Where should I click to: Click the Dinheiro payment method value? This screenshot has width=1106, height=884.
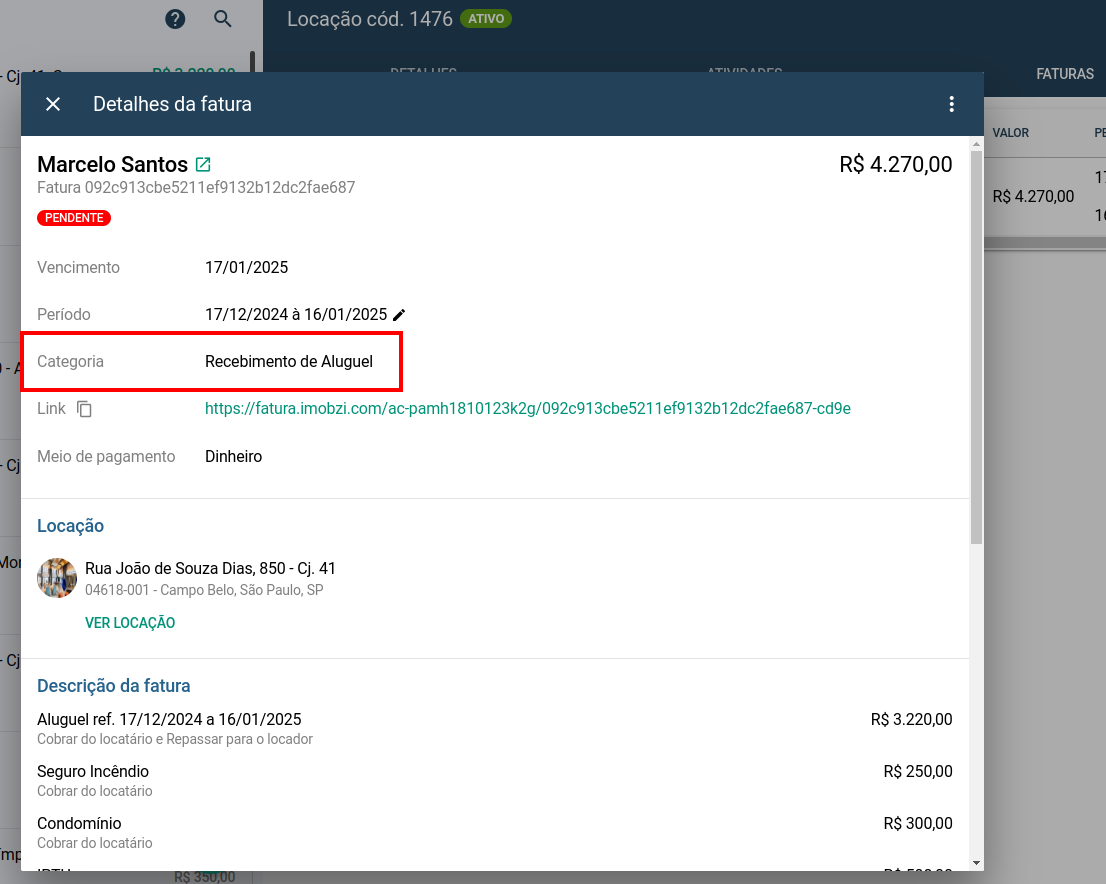pos(233,456)
